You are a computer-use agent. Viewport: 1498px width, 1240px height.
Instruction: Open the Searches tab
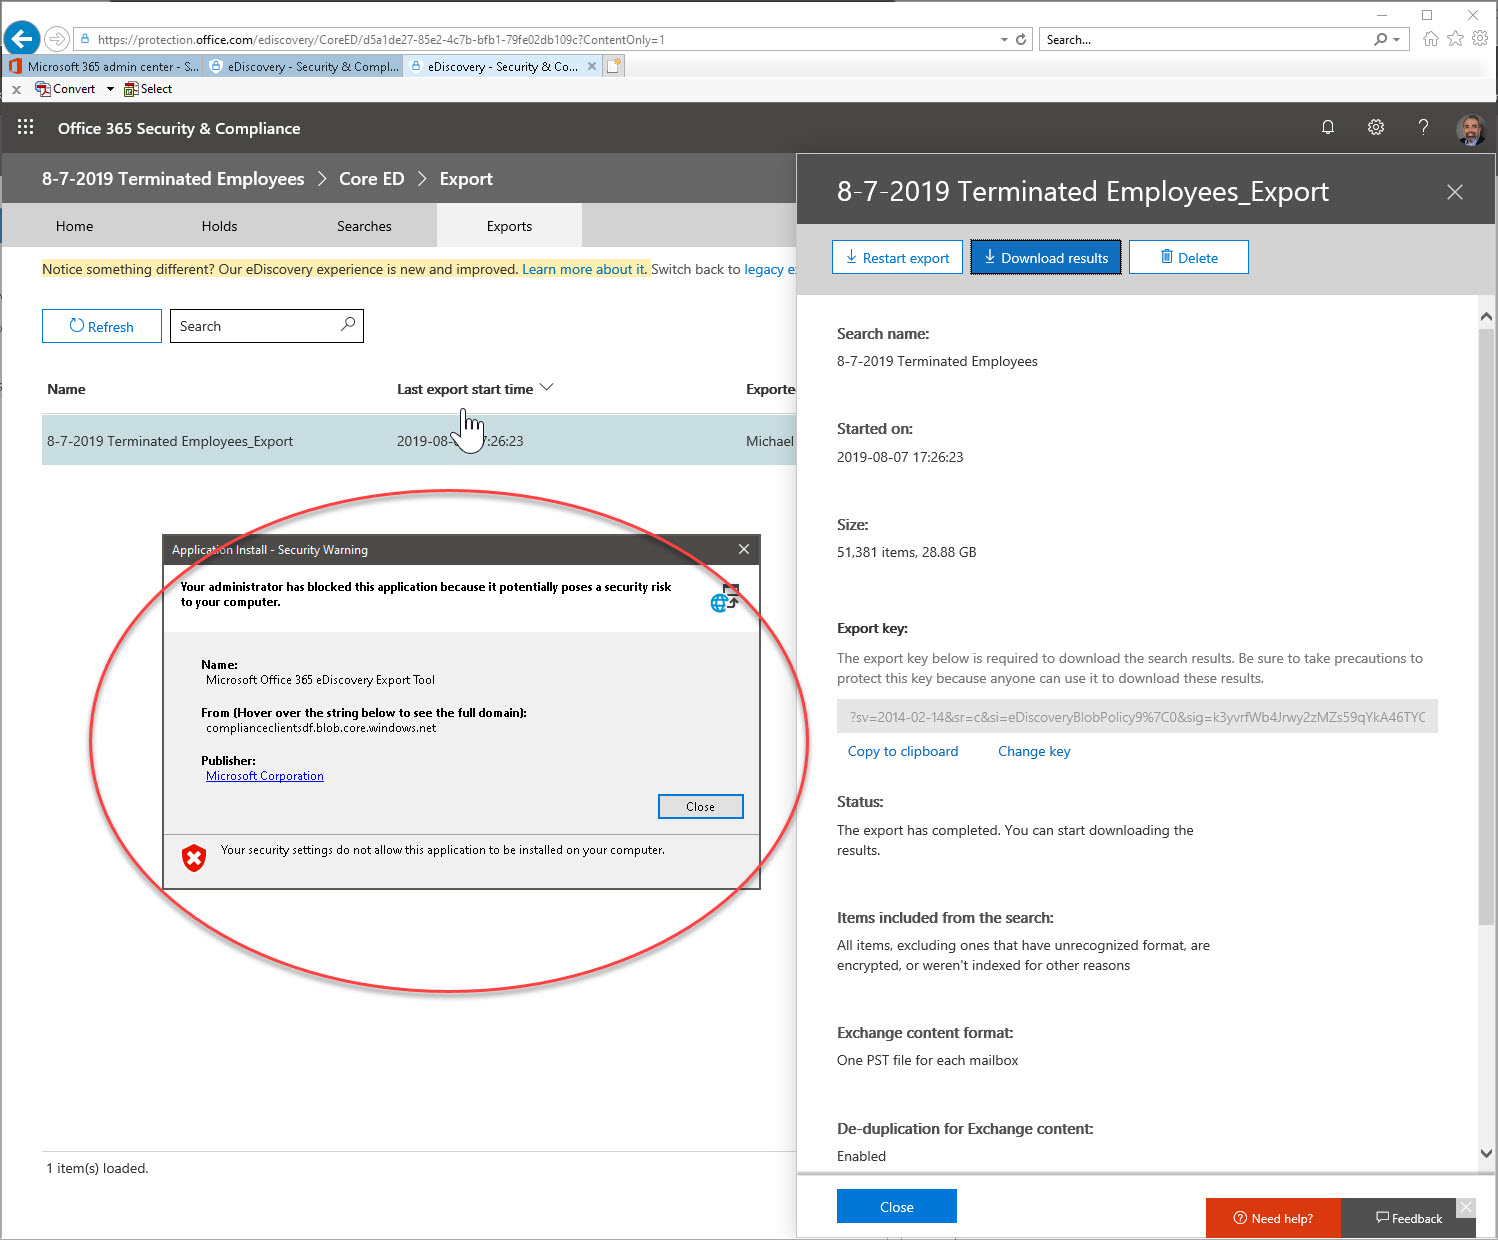(x=364, y=226)
